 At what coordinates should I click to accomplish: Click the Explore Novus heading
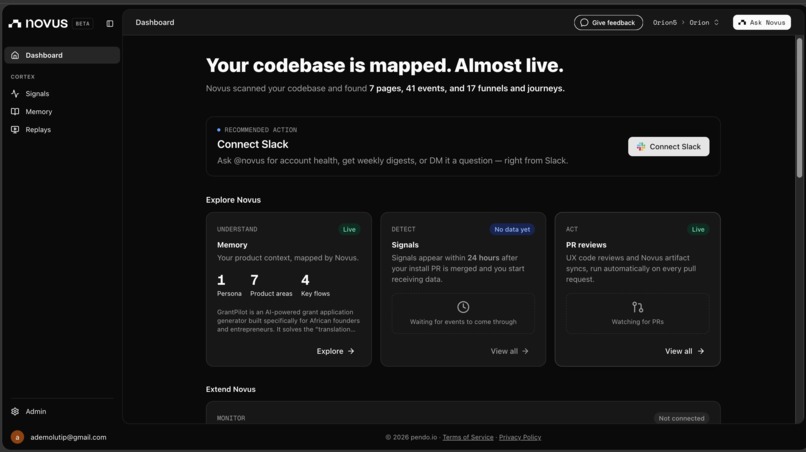pos(233,200)
